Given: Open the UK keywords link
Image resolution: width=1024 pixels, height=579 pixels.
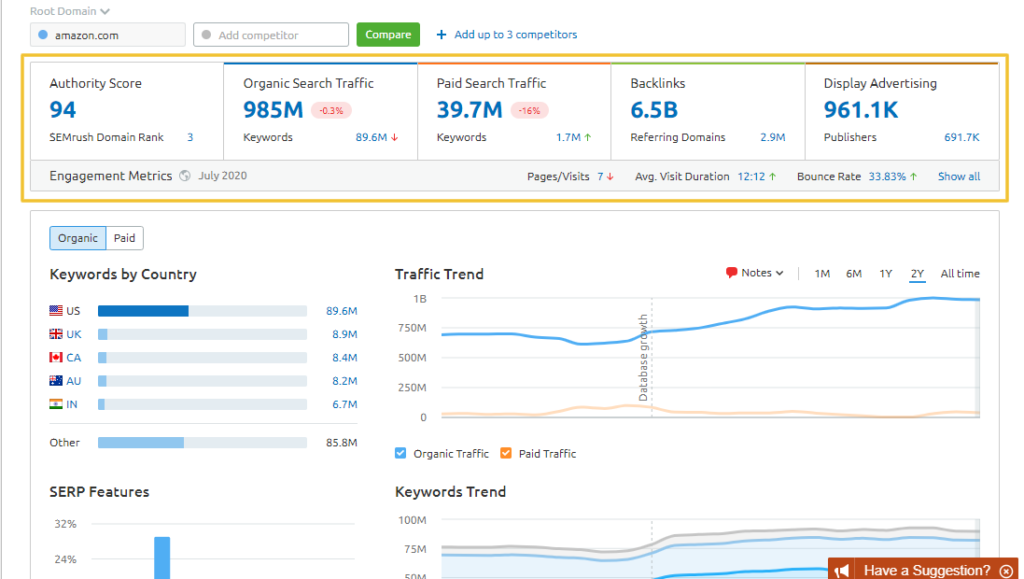Looking at the screenshot, I should tap(74, 334).
